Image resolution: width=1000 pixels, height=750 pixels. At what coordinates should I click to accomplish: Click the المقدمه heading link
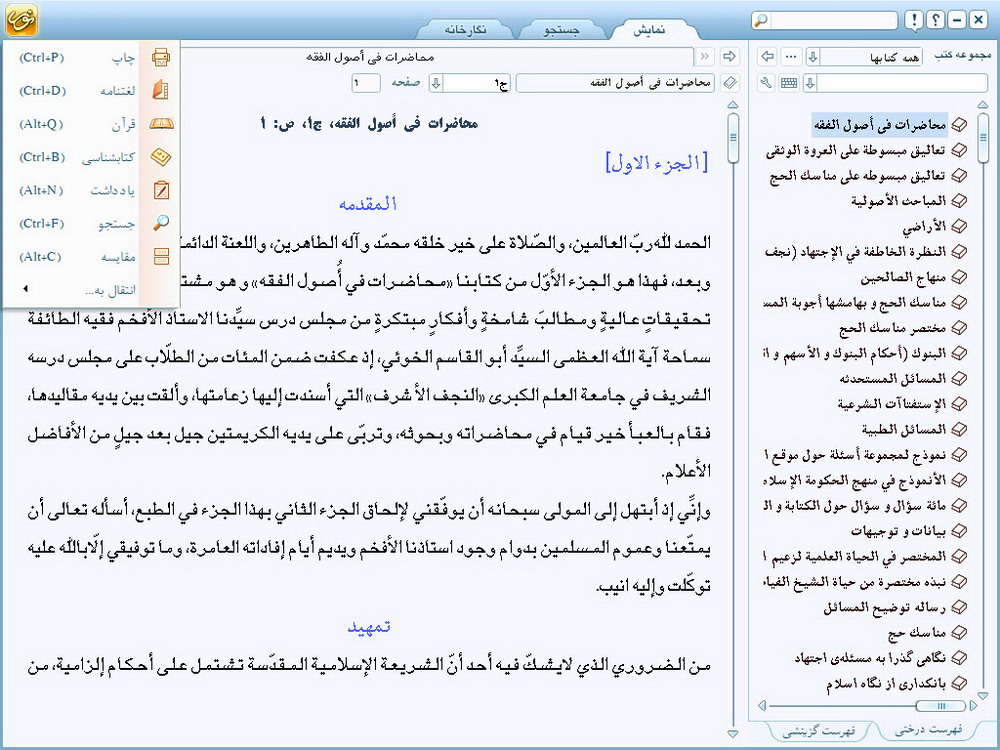368,204
